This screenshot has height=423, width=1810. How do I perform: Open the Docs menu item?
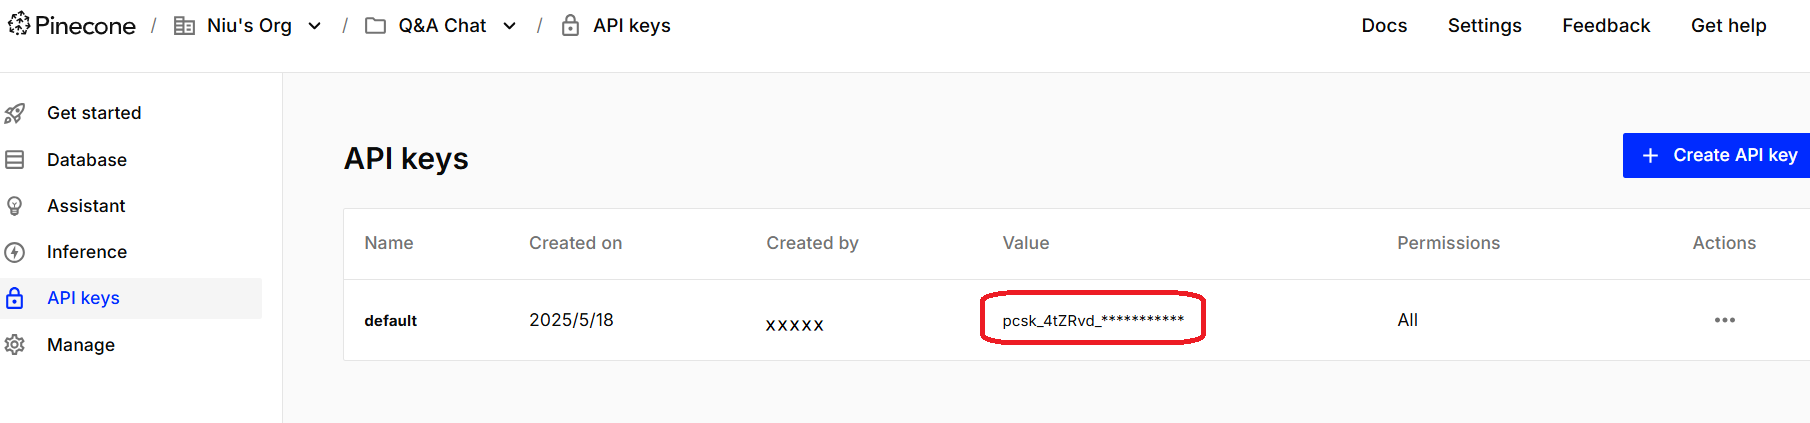[1384, 26]
